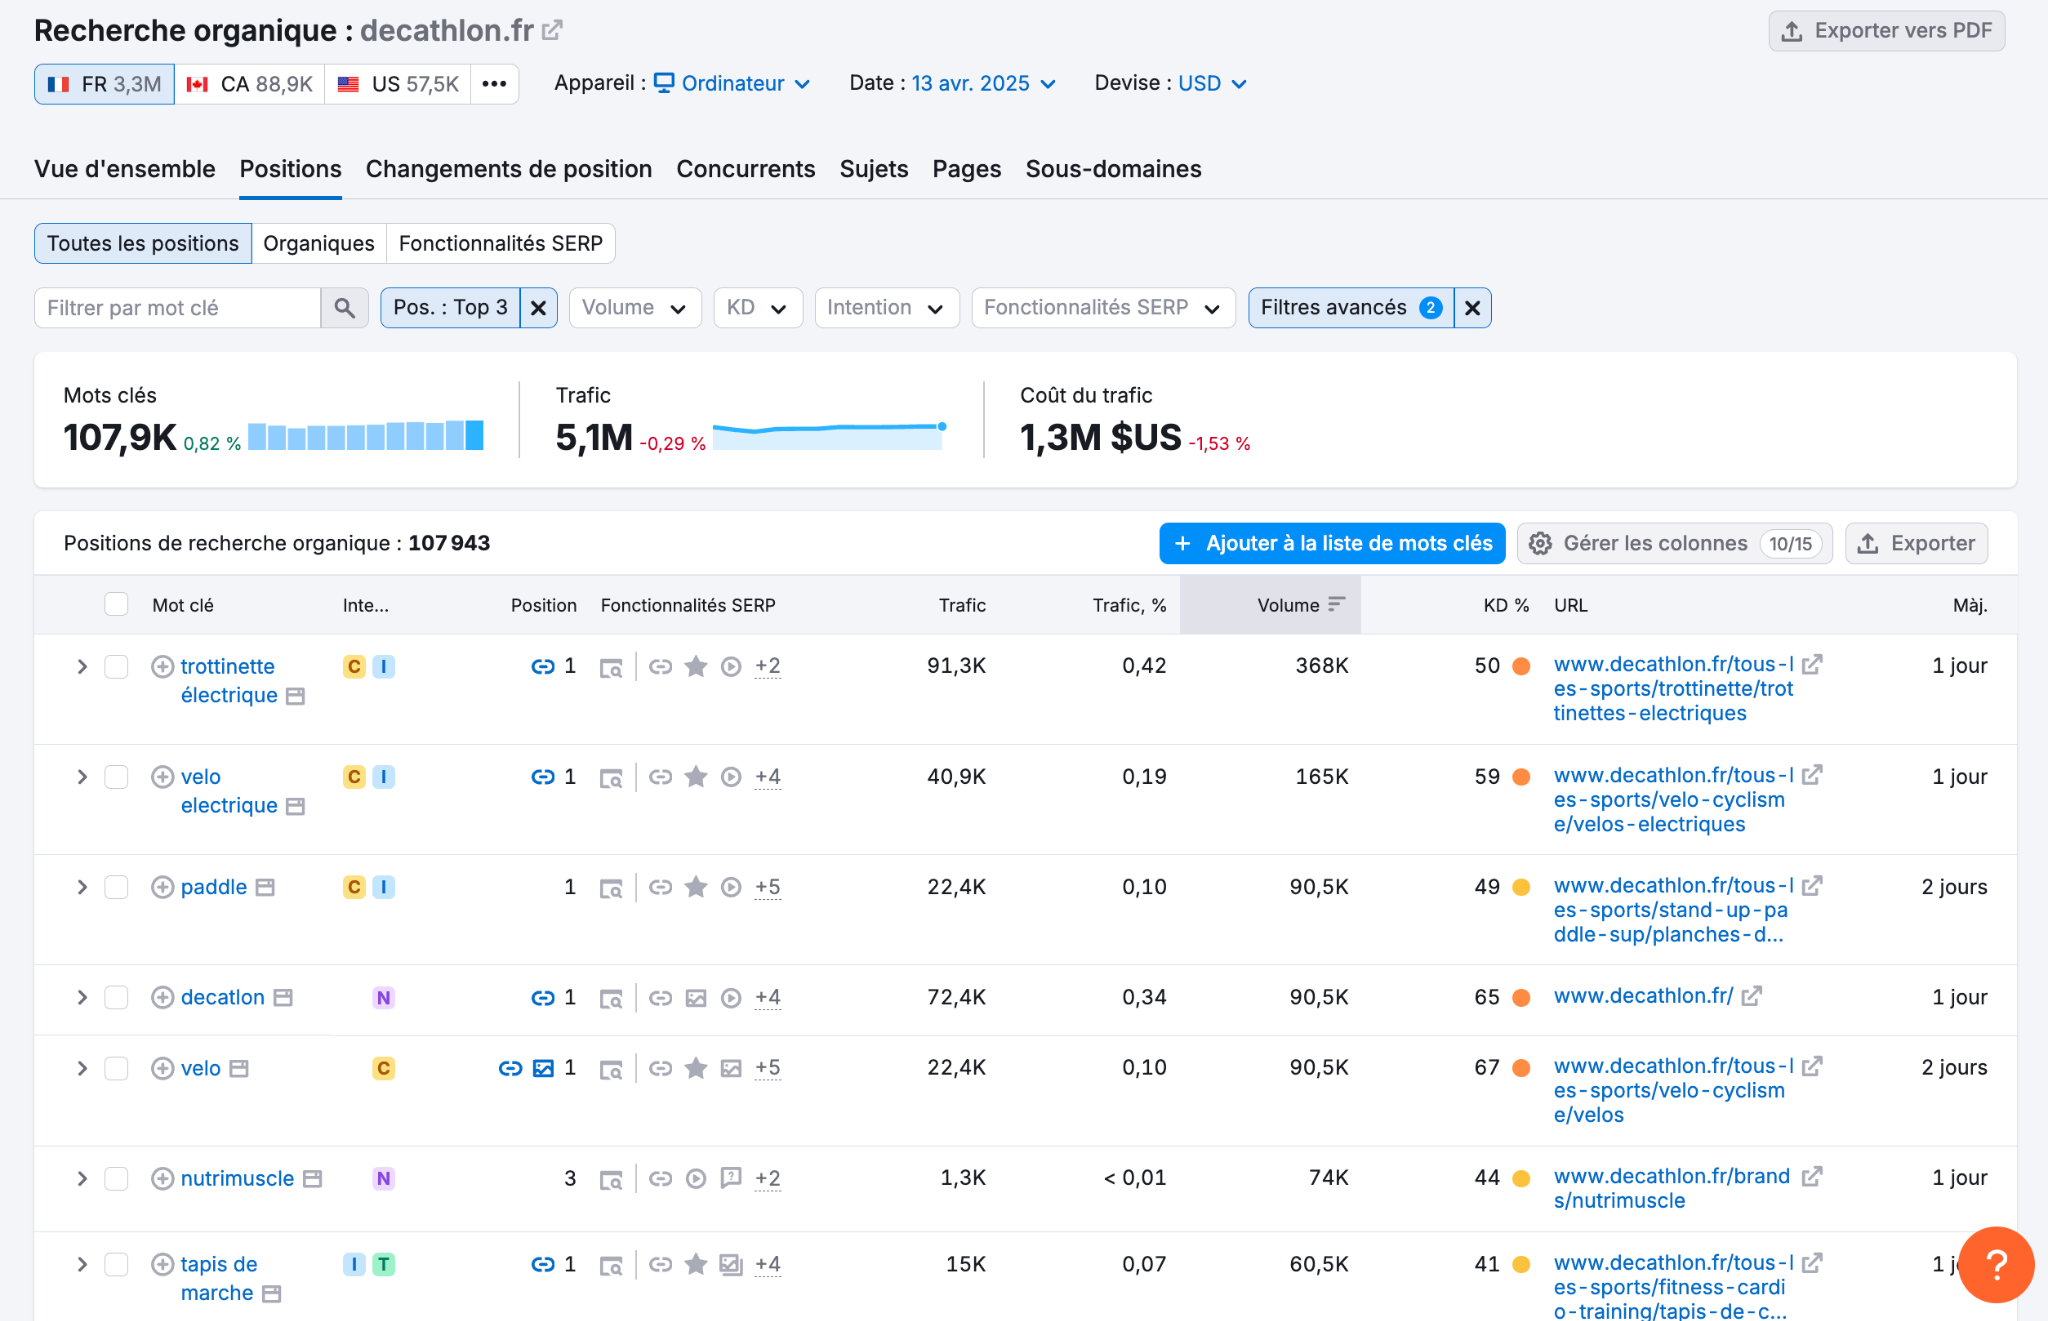Open the Date 13 avr. 2025 dropdown
This screenshot has height=1321, width=2048.
pos(983,84)
